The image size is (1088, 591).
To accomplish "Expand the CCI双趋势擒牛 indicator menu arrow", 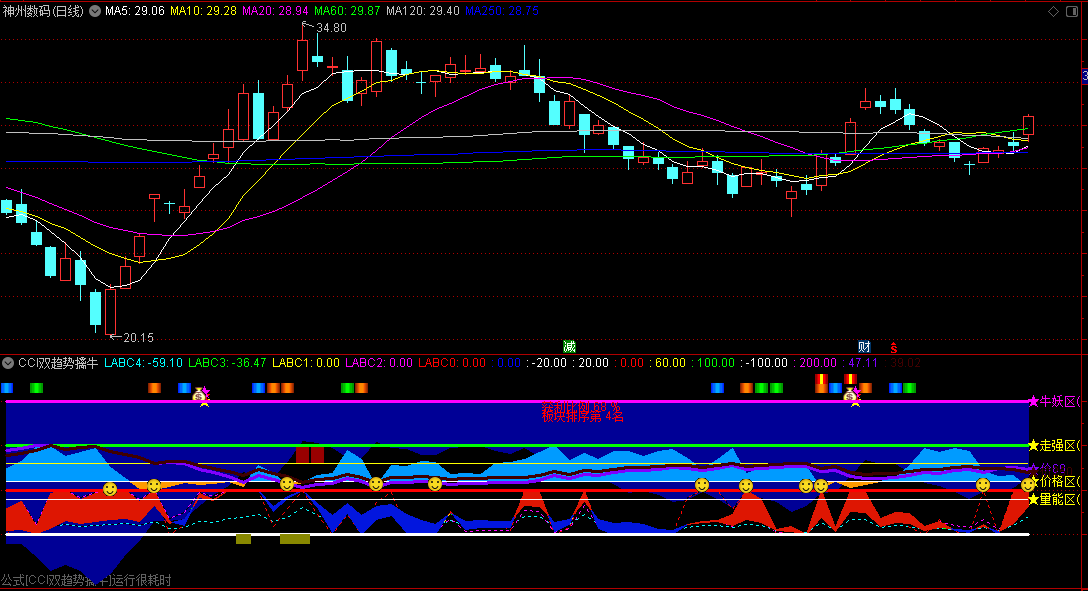I will [x=8, y=363].
